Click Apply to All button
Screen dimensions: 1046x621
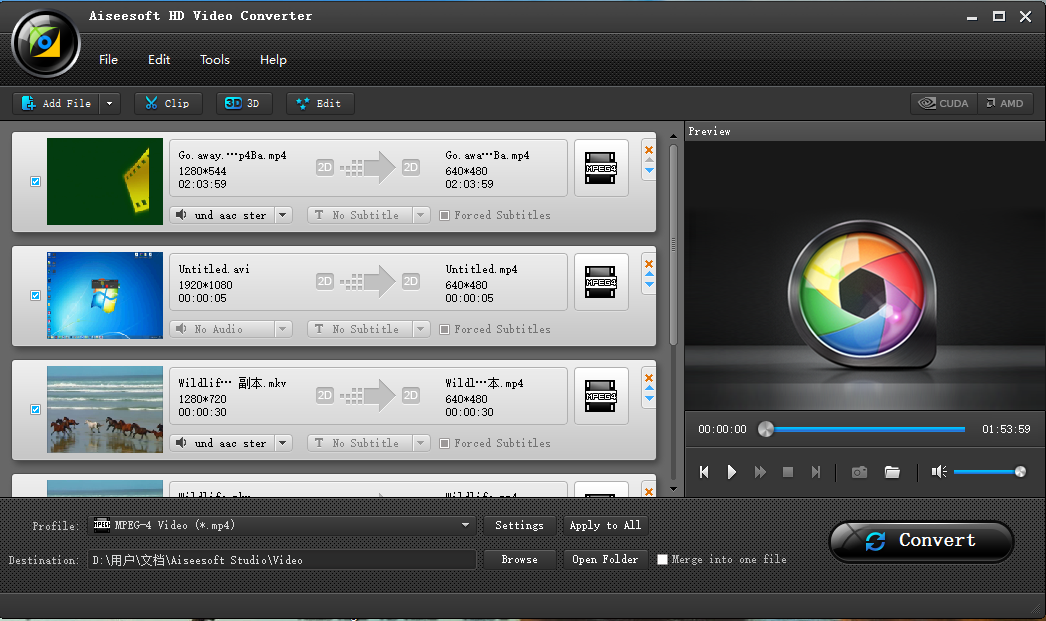pos(605,526)
